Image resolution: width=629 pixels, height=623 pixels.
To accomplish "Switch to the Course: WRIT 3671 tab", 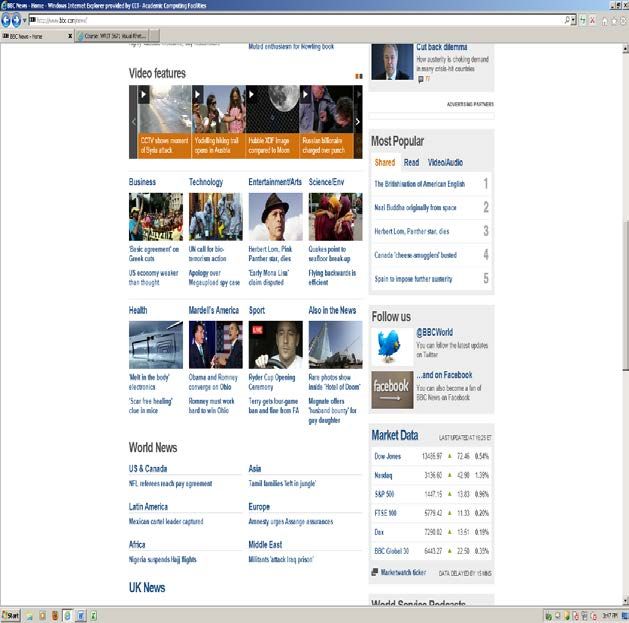I will point(112,36).
